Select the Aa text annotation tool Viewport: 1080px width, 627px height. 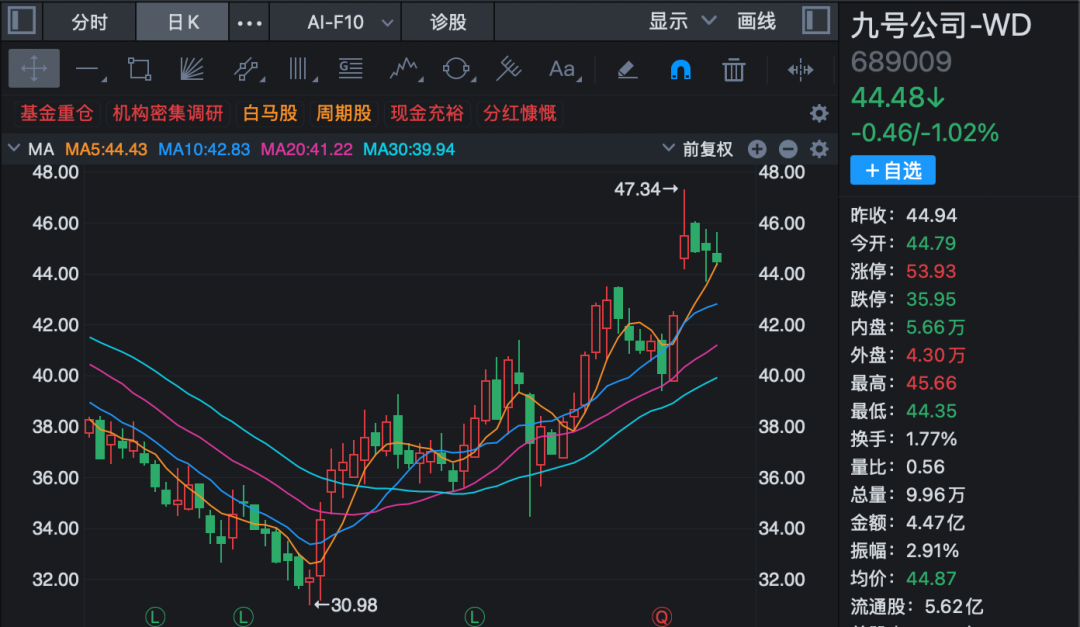(563, 69)
